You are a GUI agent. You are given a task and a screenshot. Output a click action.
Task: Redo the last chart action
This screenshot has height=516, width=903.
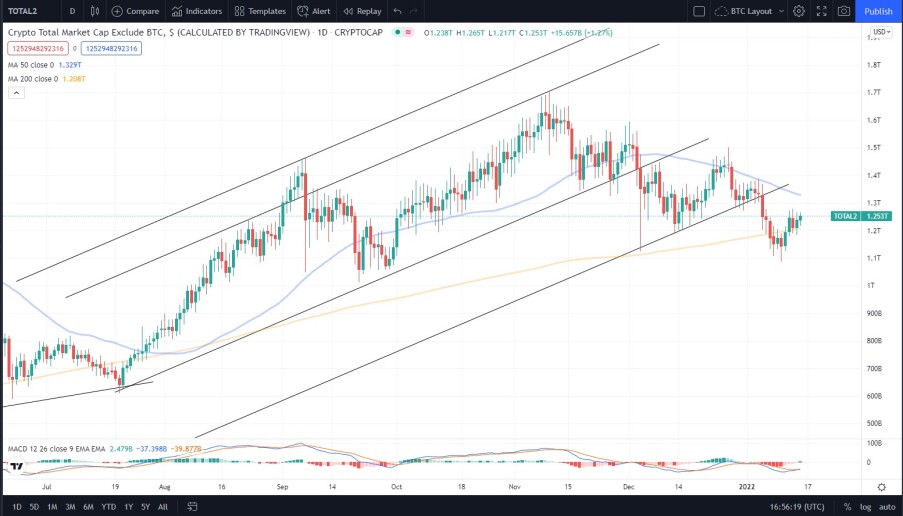(414, 11)
